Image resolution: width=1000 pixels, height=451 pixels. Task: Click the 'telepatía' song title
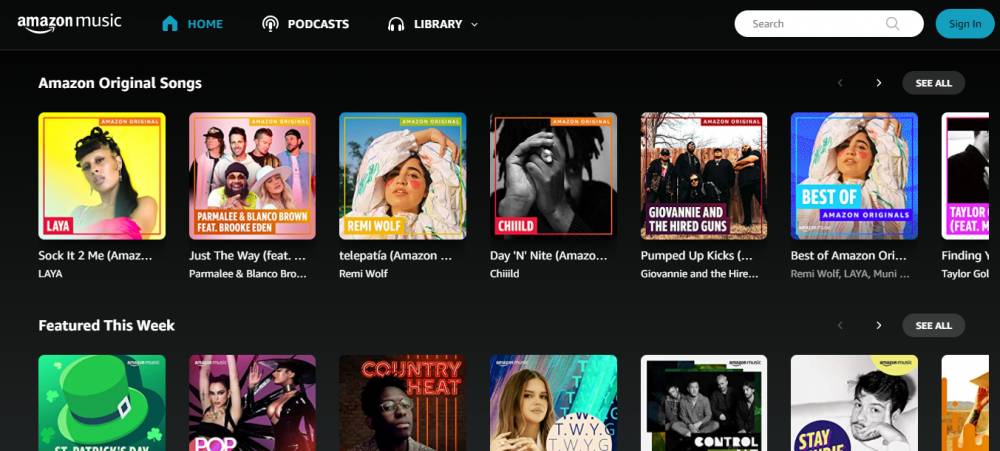click(396, 256)
